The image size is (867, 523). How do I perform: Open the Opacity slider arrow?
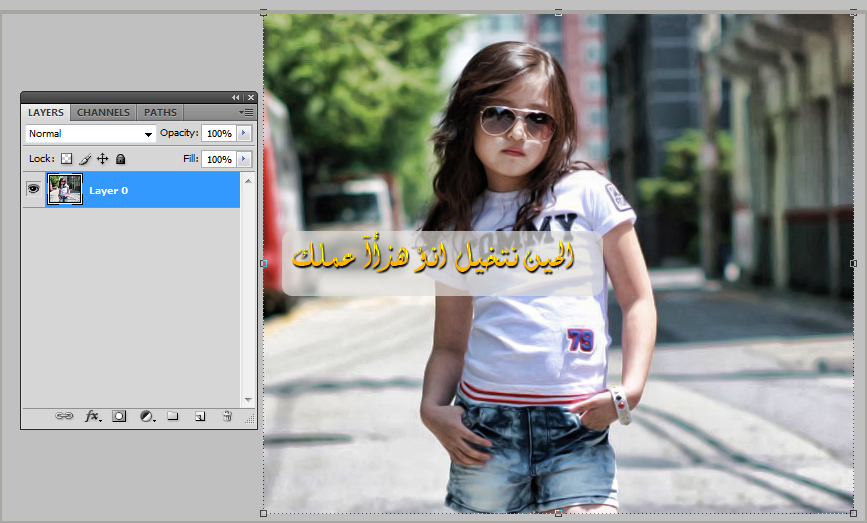click(244, 133)
